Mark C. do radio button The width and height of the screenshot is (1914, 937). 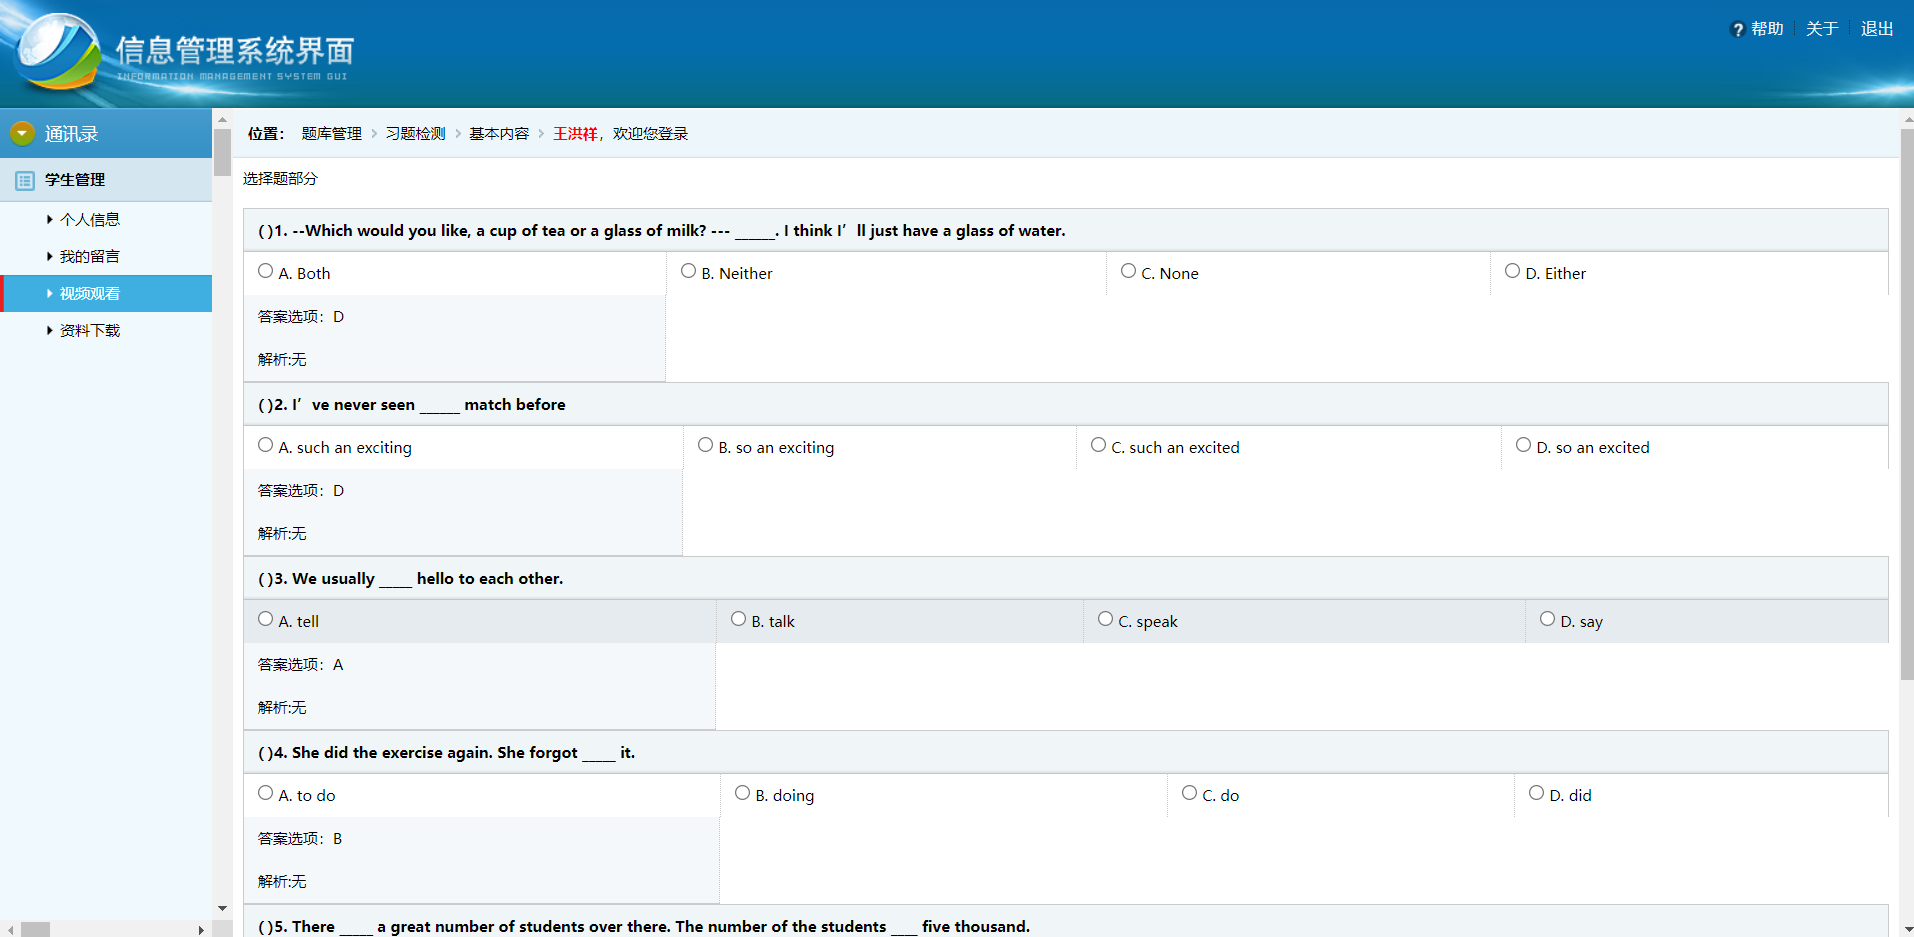pyautogui.click(x=1189, y=793)
